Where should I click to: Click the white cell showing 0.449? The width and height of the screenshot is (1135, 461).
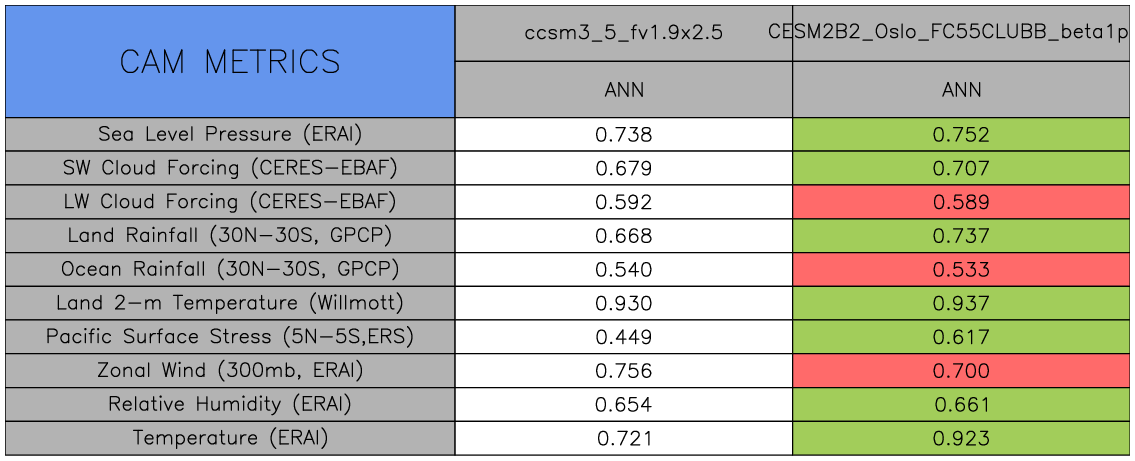624,337
